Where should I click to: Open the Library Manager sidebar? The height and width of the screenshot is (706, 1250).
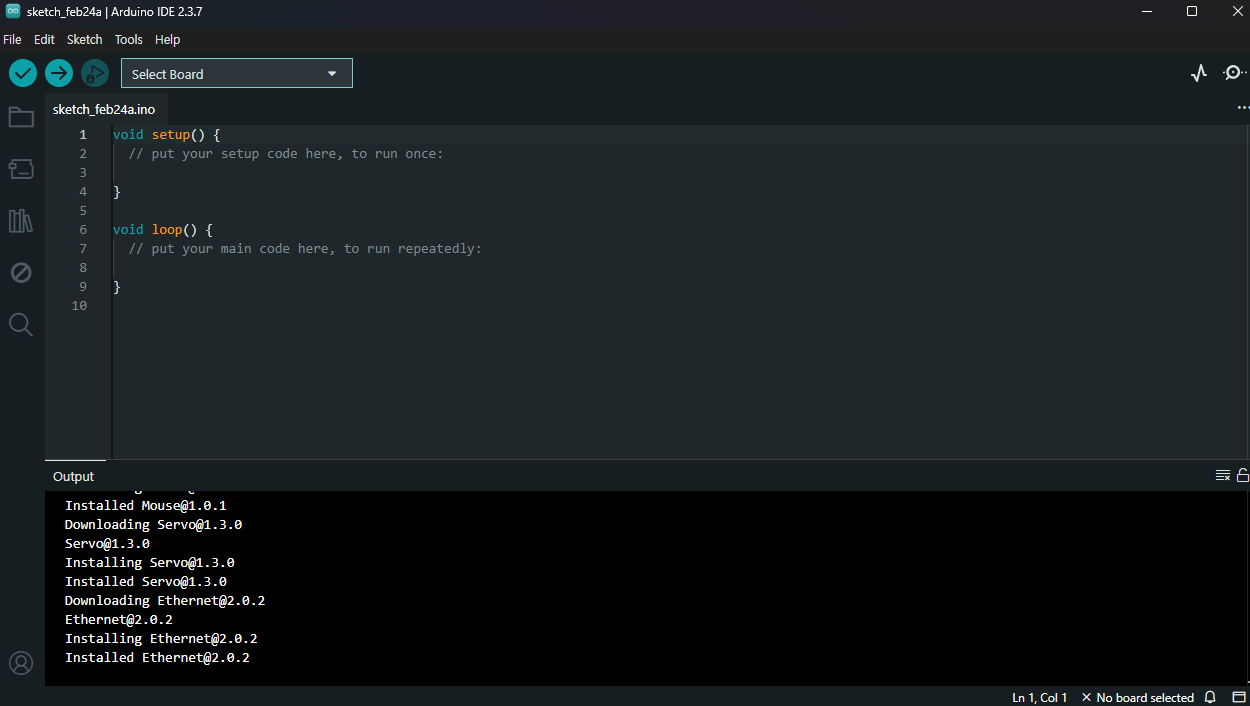(21, 221)
